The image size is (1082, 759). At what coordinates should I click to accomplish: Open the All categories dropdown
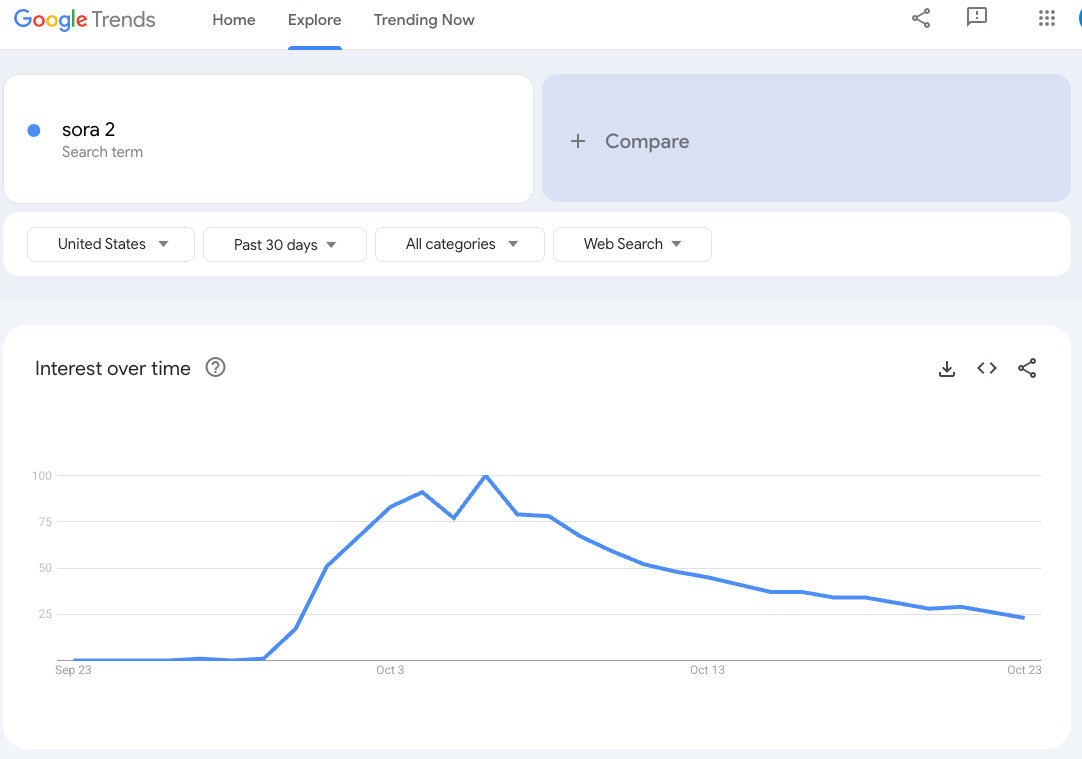click(x=460, y=244)
